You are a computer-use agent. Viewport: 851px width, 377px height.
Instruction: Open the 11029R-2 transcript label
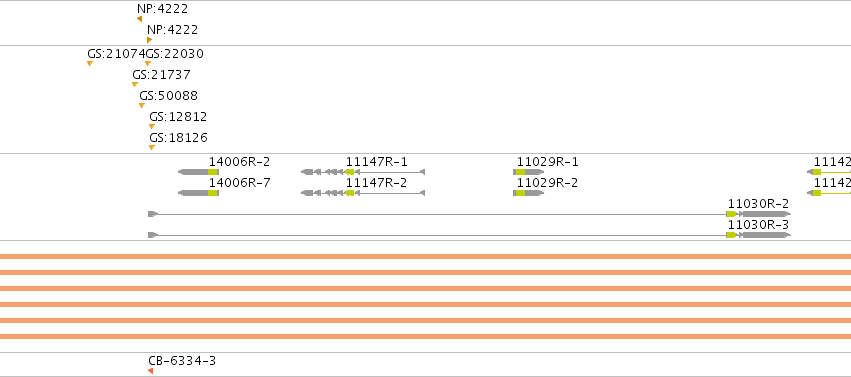[547, 183]
